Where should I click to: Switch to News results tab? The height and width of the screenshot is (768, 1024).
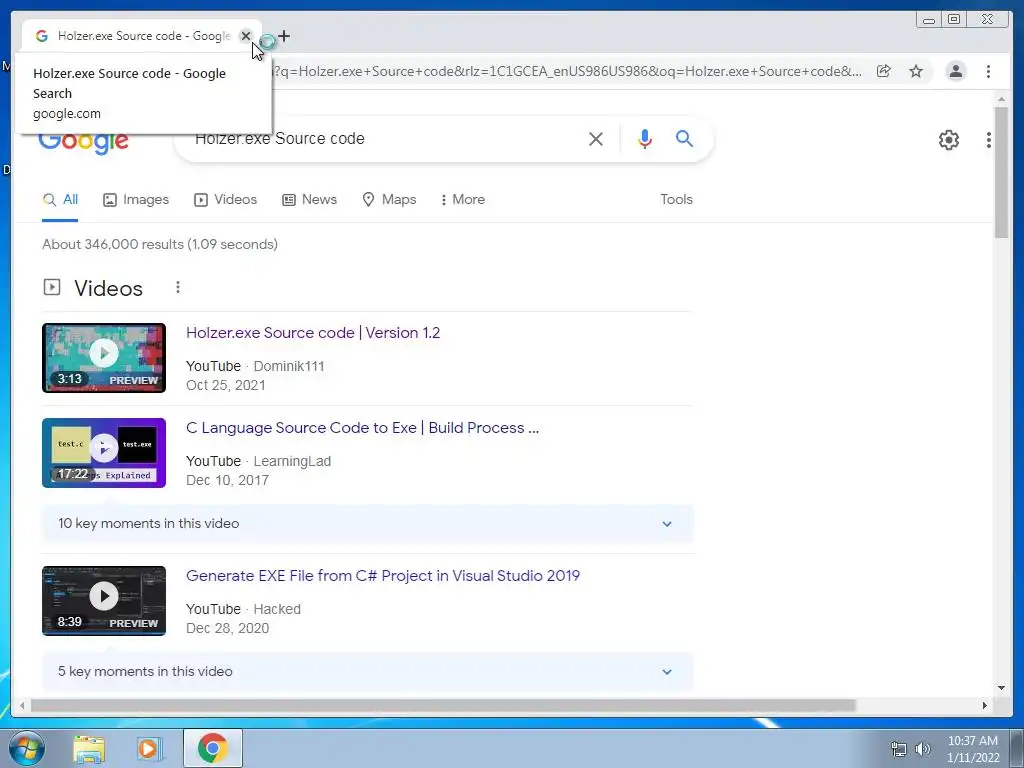(310, 200)
